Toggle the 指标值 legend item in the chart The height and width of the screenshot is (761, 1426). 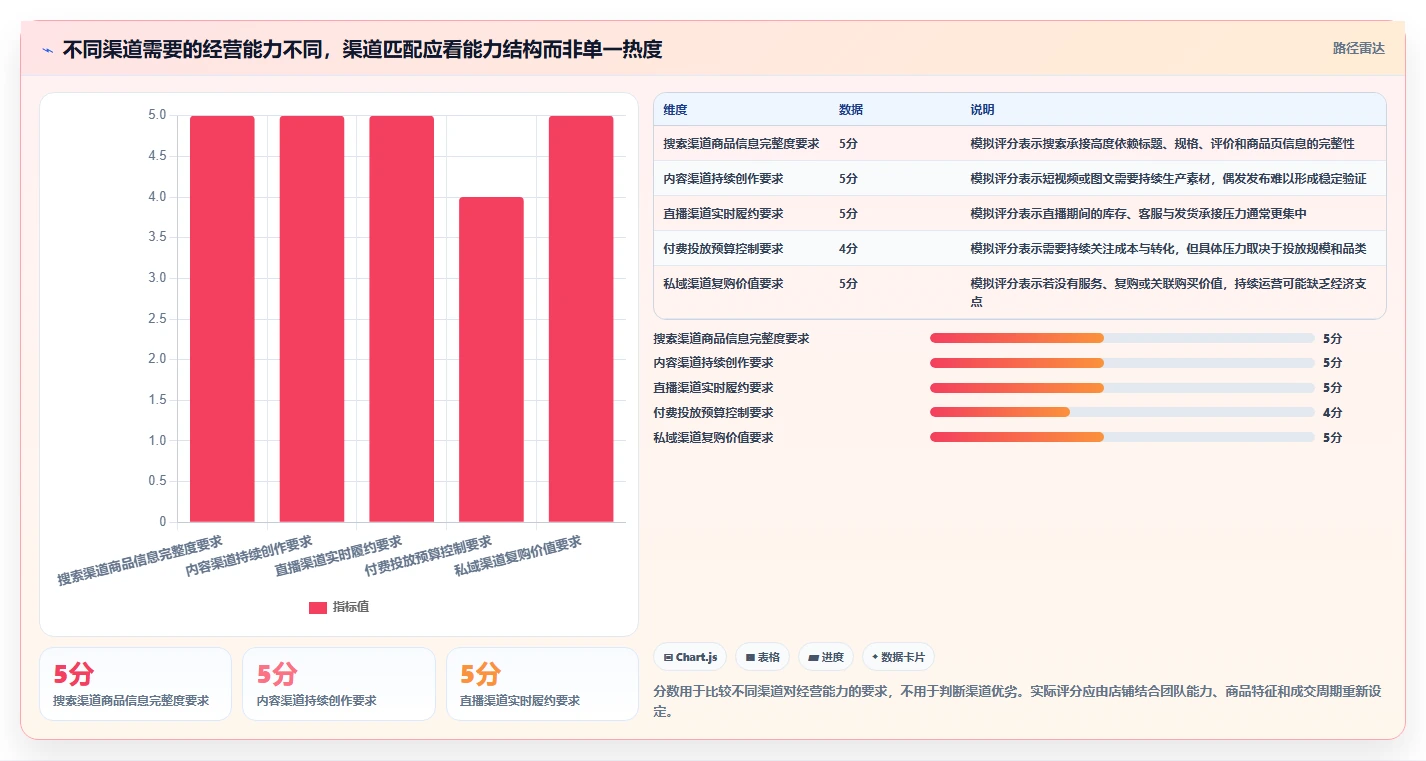pyautogui.click(x=339, y=607)
